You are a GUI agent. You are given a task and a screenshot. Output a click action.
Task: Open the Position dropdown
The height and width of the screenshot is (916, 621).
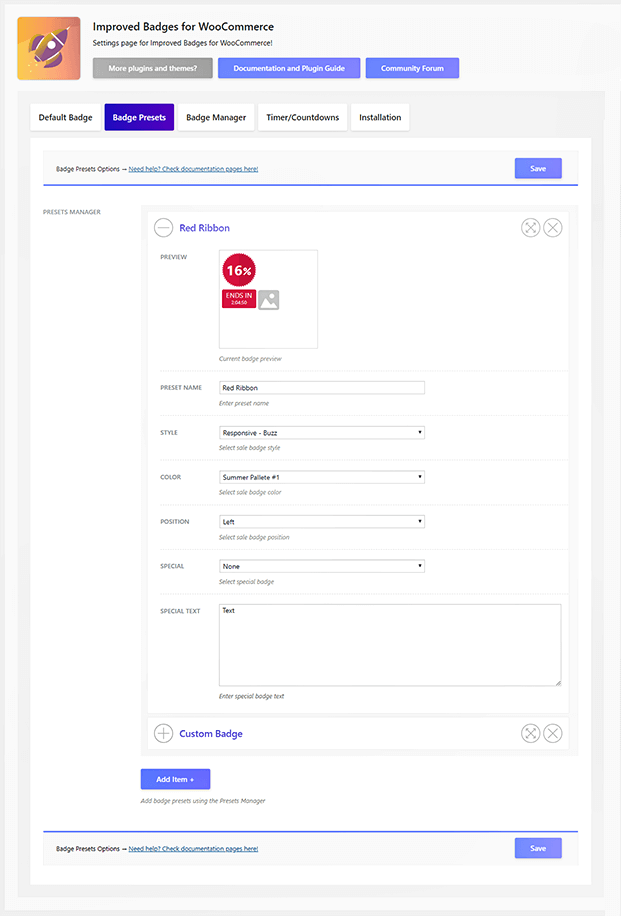point(321,522)
